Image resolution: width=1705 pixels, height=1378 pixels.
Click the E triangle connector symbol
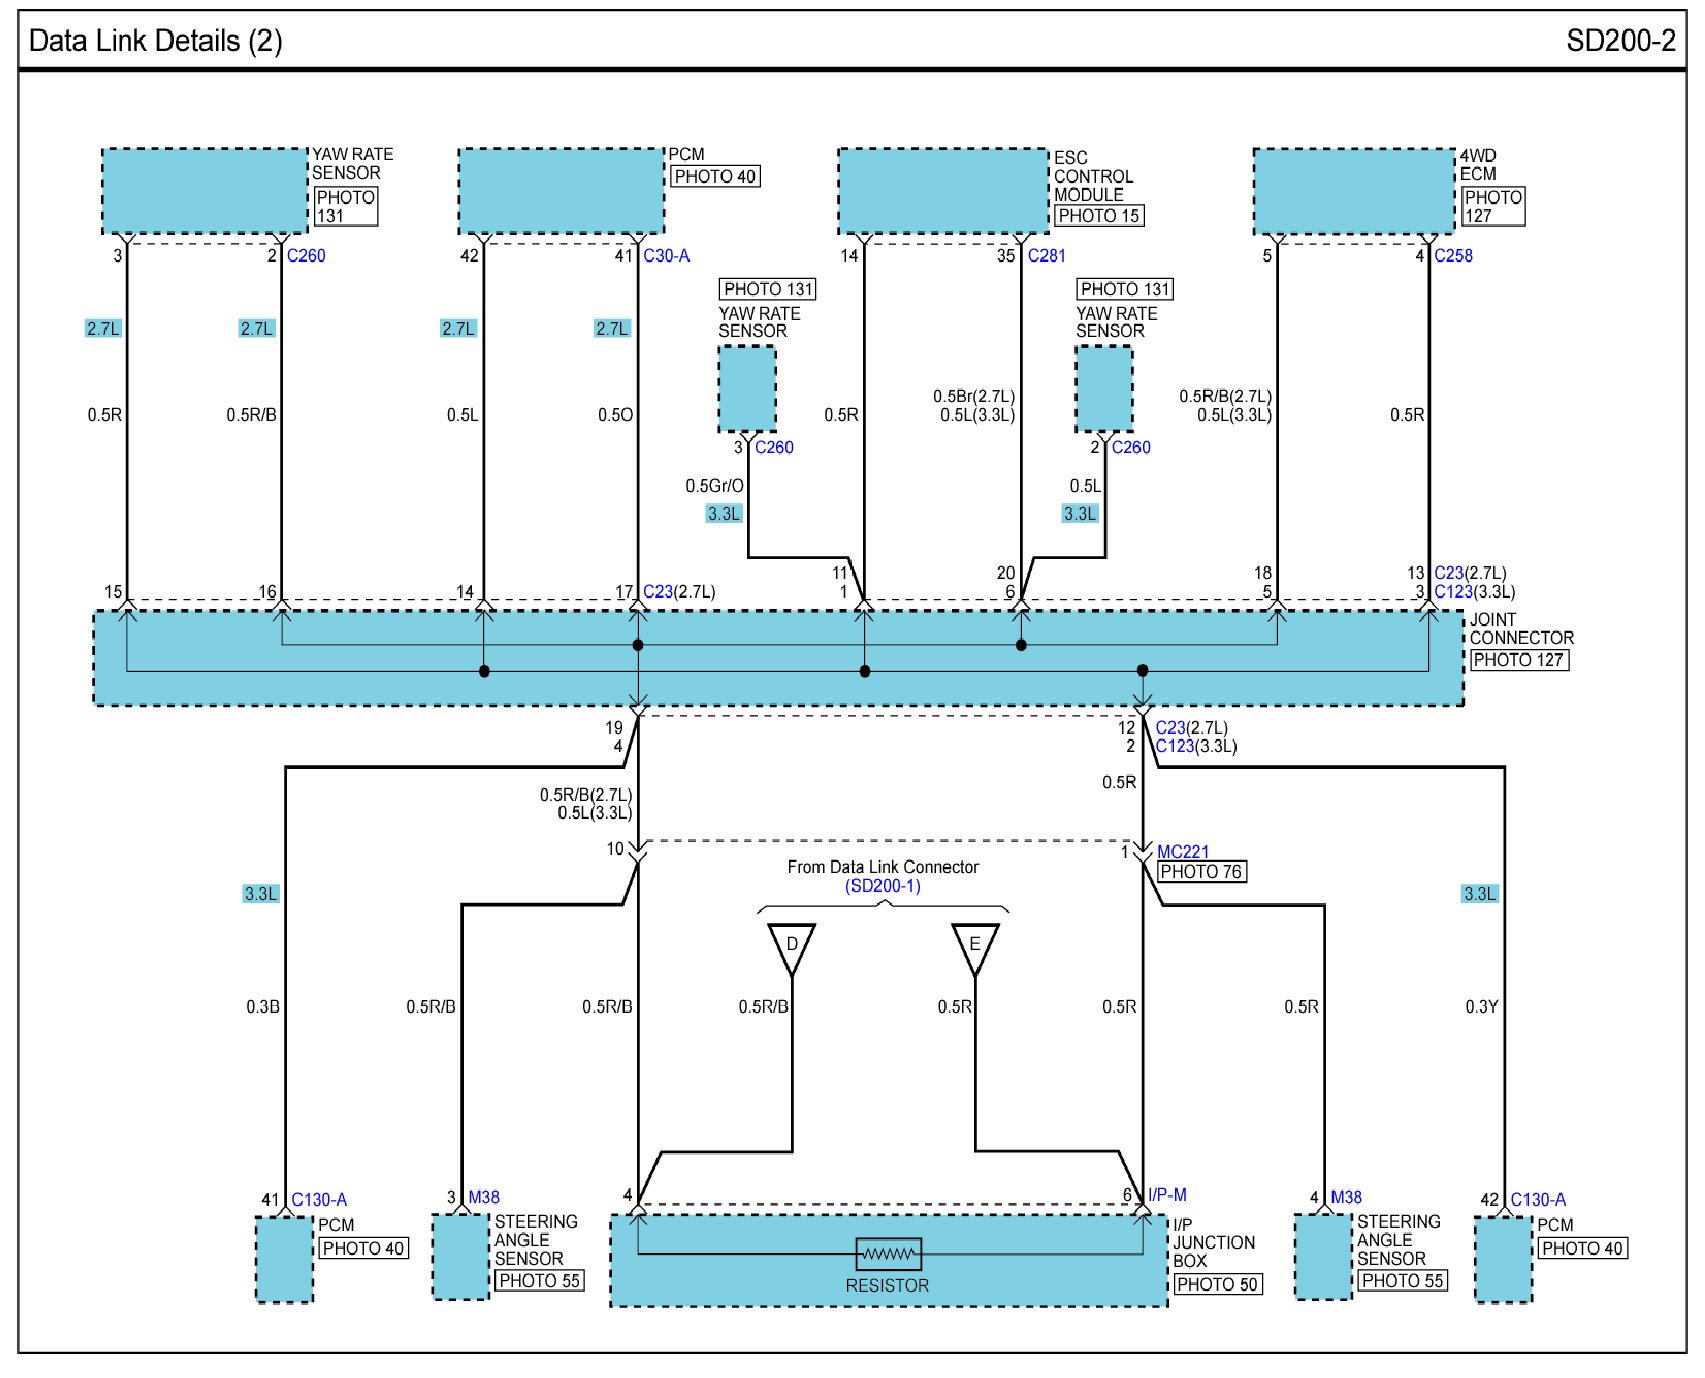point(974,945)
